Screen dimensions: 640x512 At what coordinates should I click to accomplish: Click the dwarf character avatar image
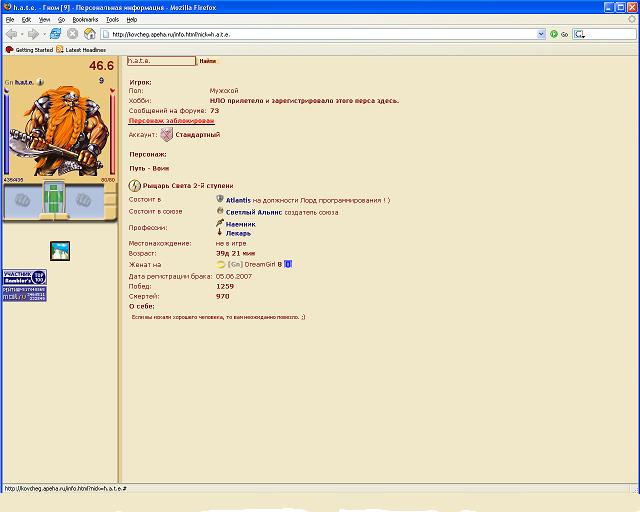tap(60, 131)
